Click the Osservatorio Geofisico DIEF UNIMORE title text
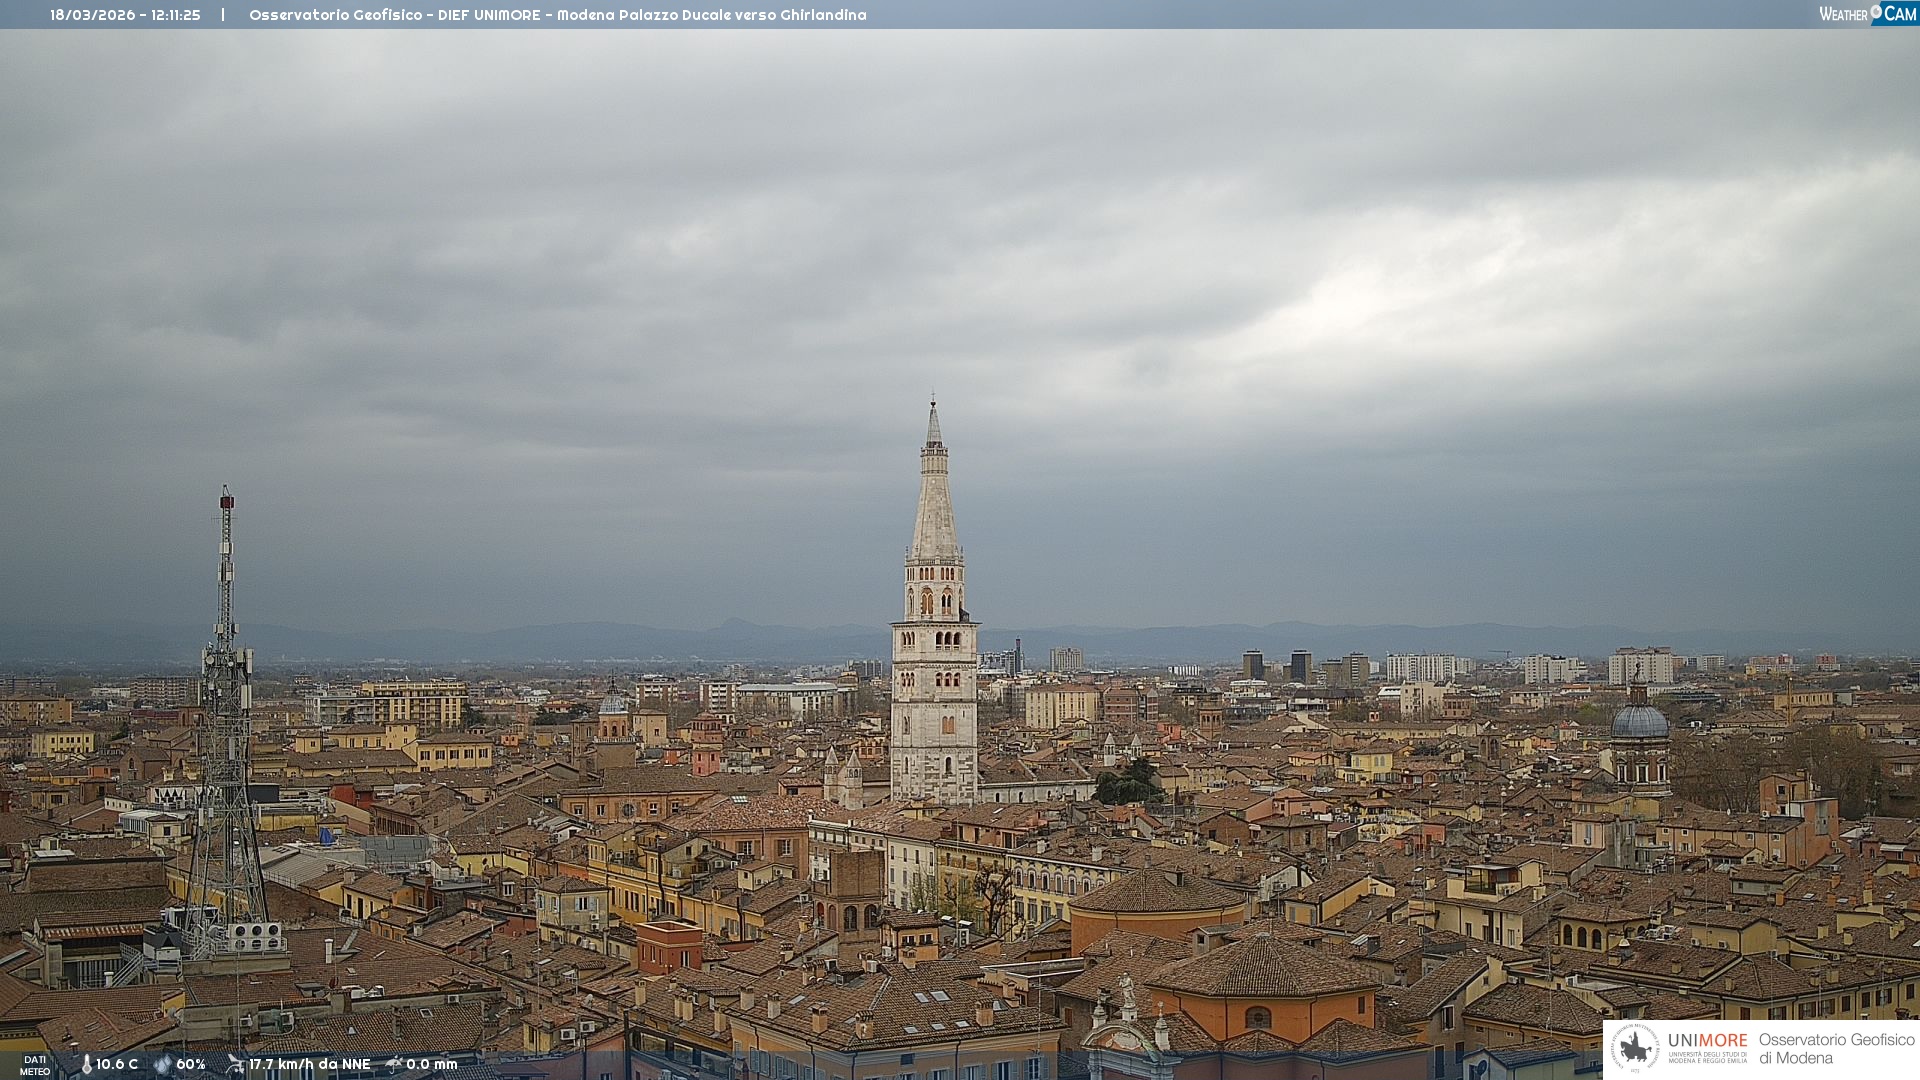 point(557,15)
